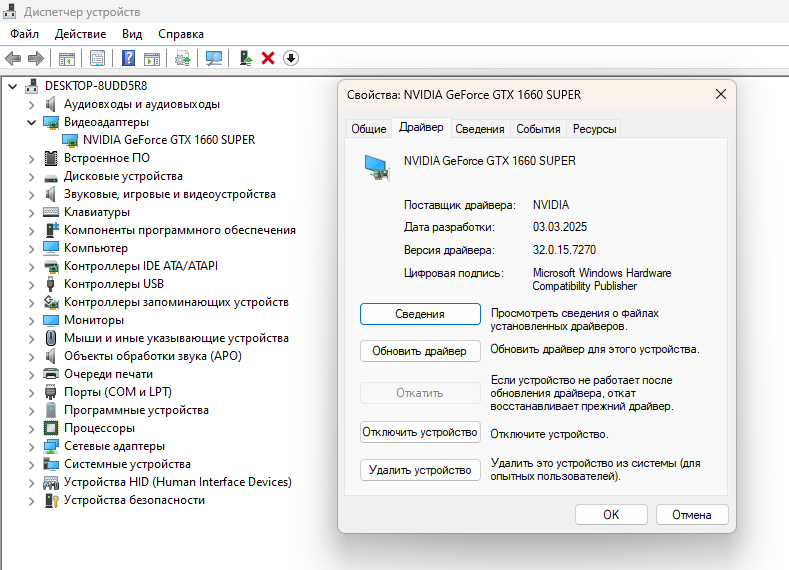
Task: Expand the Аудиовходы и аудиовыходы node
Action: coord(32,105)
